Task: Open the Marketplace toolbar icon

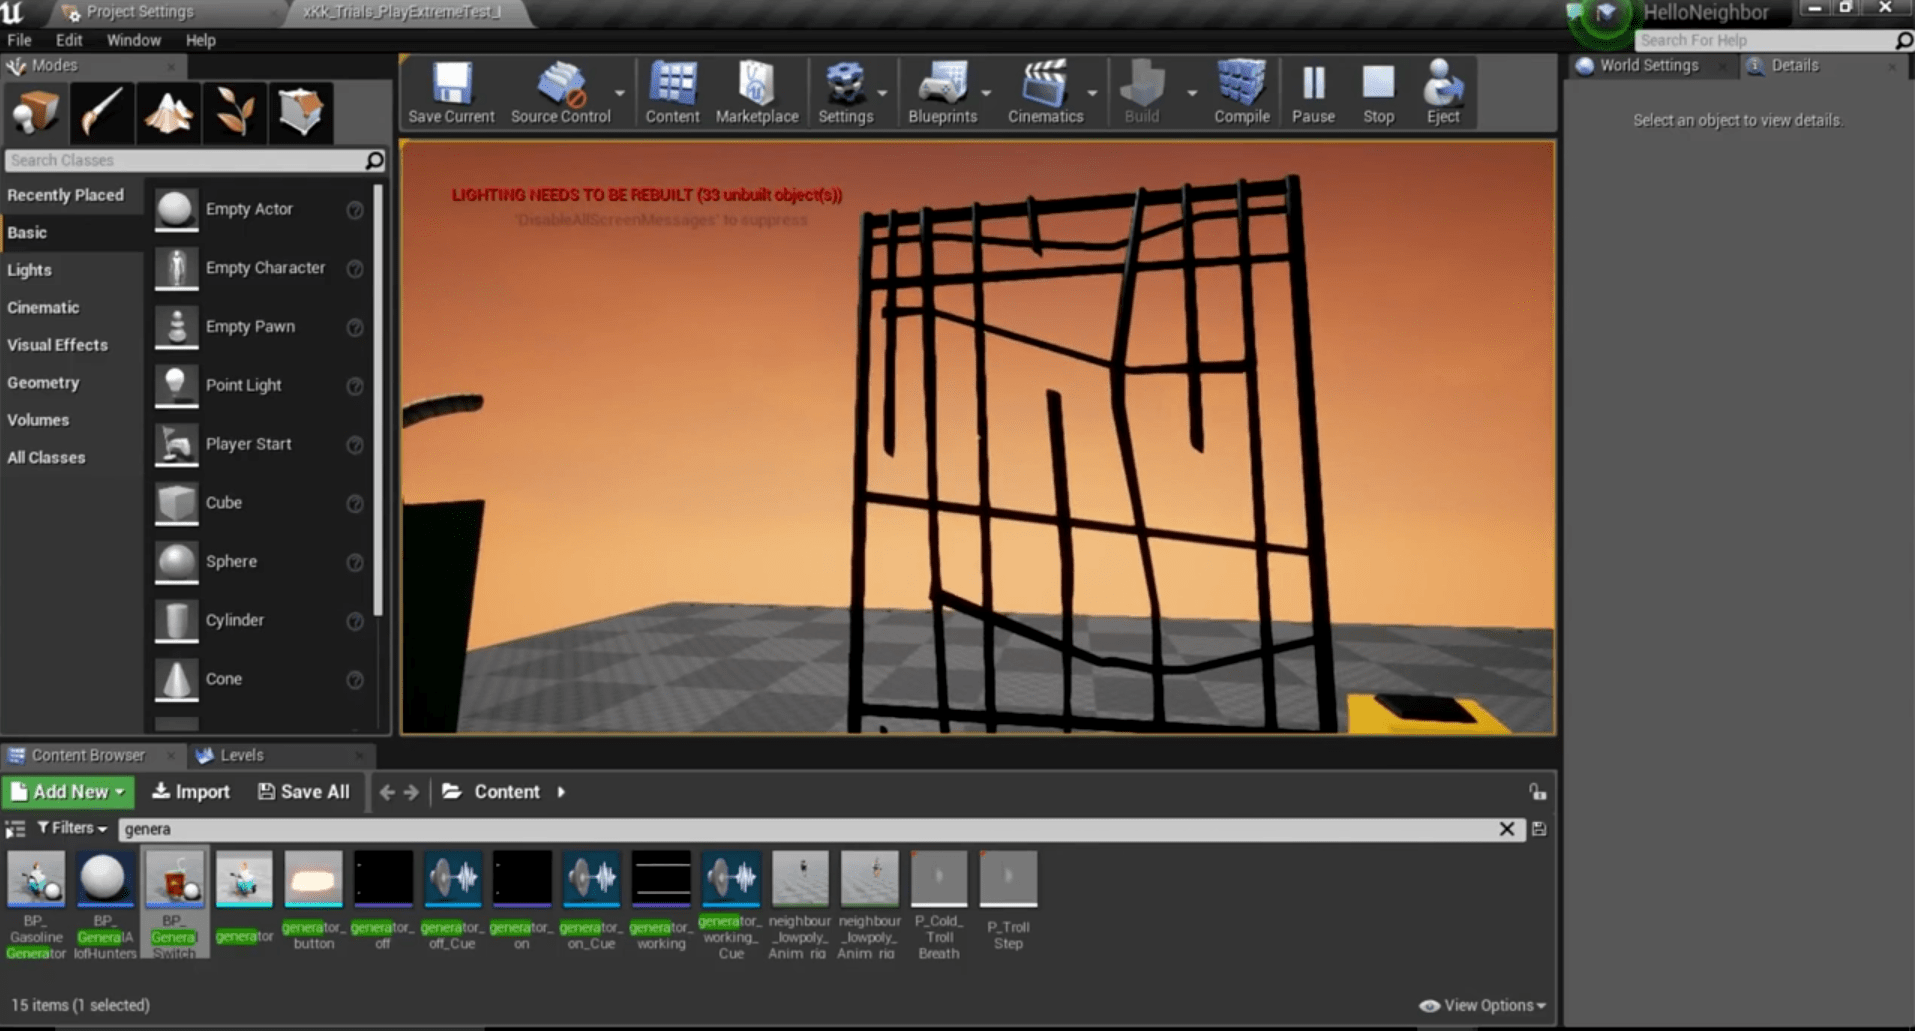Action: coord(757,92)
